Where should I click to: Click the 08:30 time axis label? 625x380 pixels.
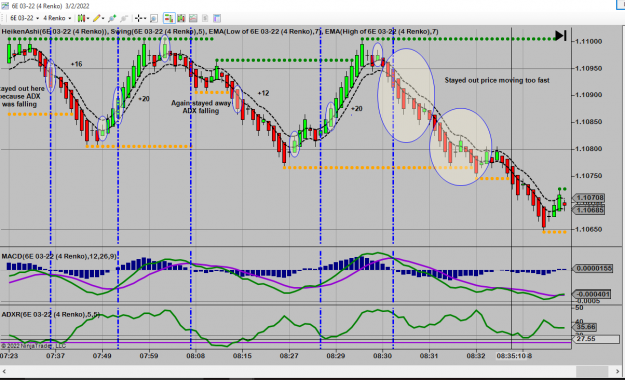click(382, 355)
